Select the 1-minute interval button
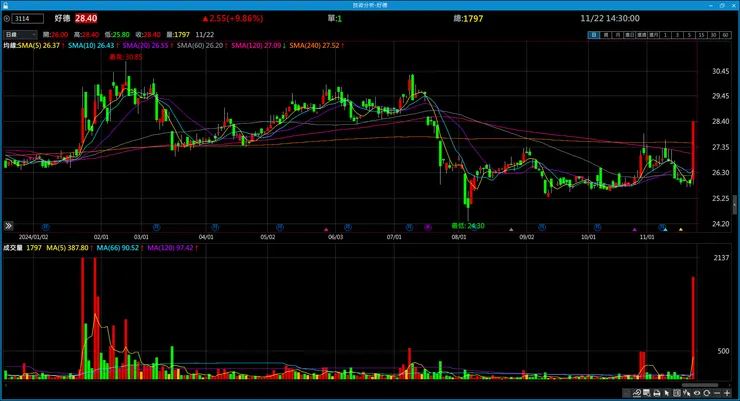740x401 pixels. 665,35
